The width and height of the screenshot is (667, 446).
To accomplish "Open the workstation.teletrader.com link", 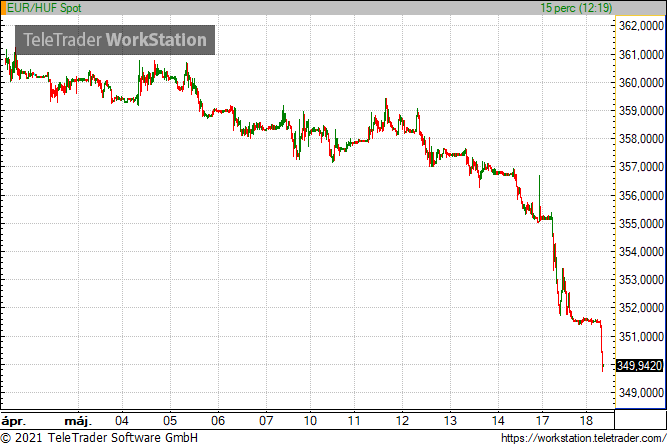I will [x=584, y=438].
